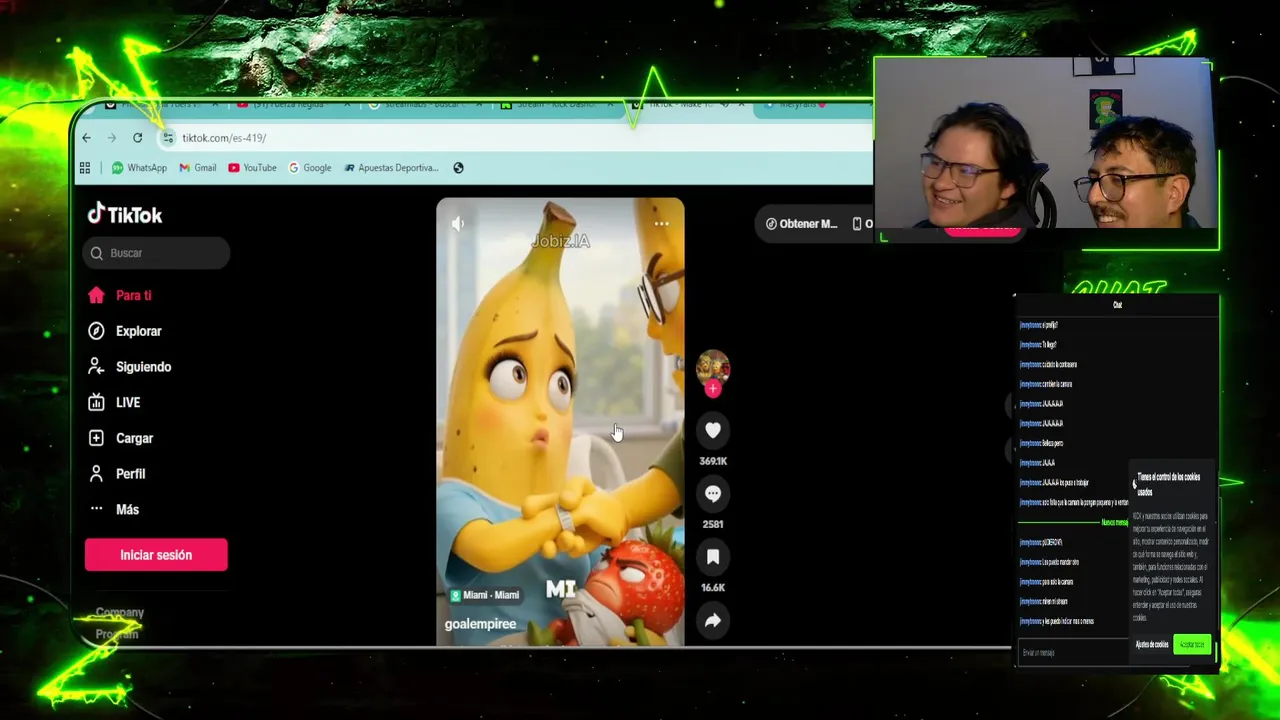
Task: Click the 369.1K likes count
Action: pyautogui.click(x=713, y=461)
